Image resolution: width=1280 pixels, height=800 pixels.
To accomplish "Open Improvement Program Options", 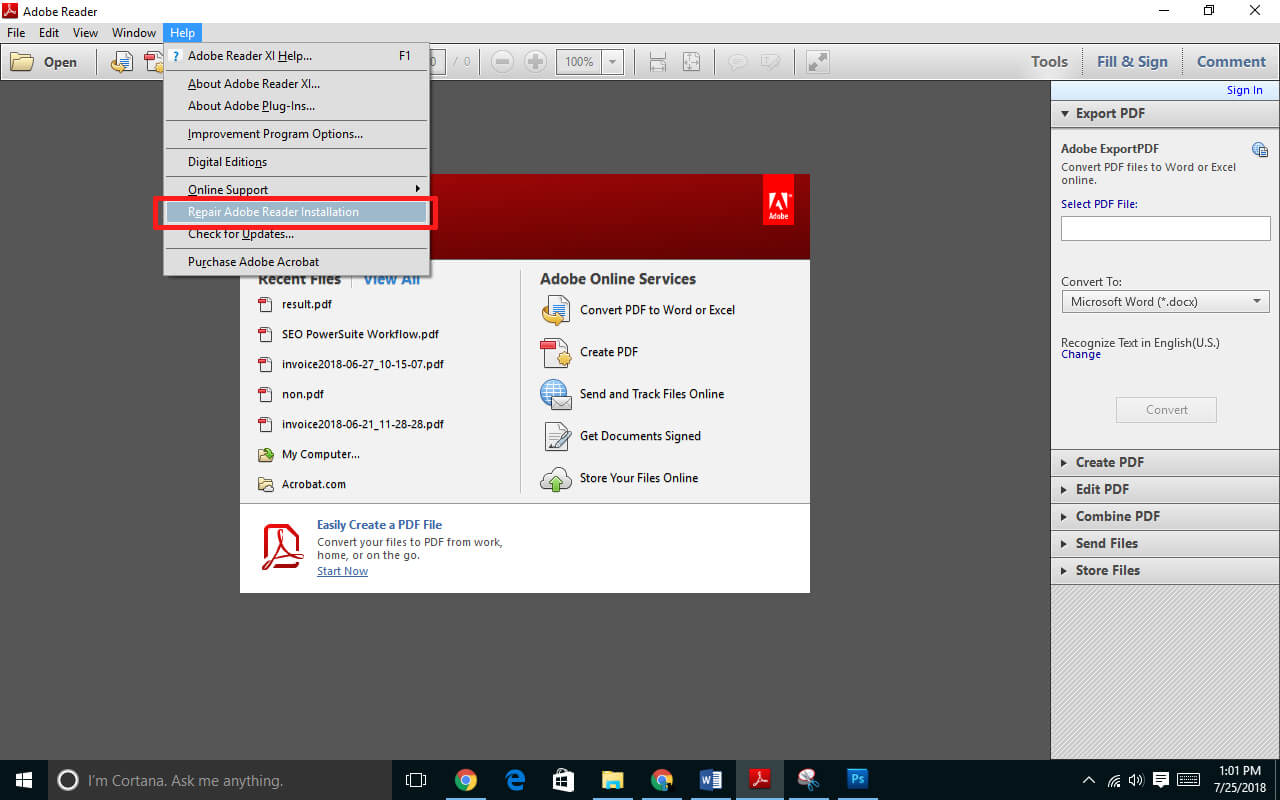I will pos(297,134).
